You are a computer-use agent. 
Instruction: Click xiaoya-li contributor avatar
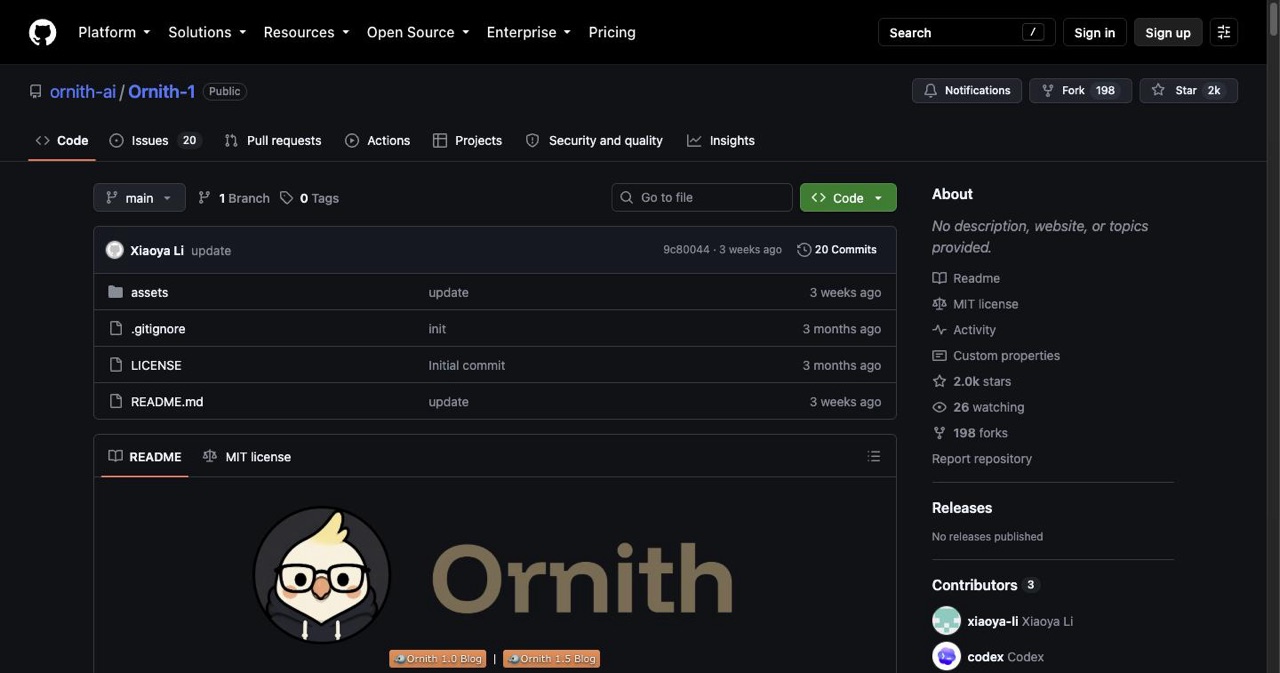point(946,621)
